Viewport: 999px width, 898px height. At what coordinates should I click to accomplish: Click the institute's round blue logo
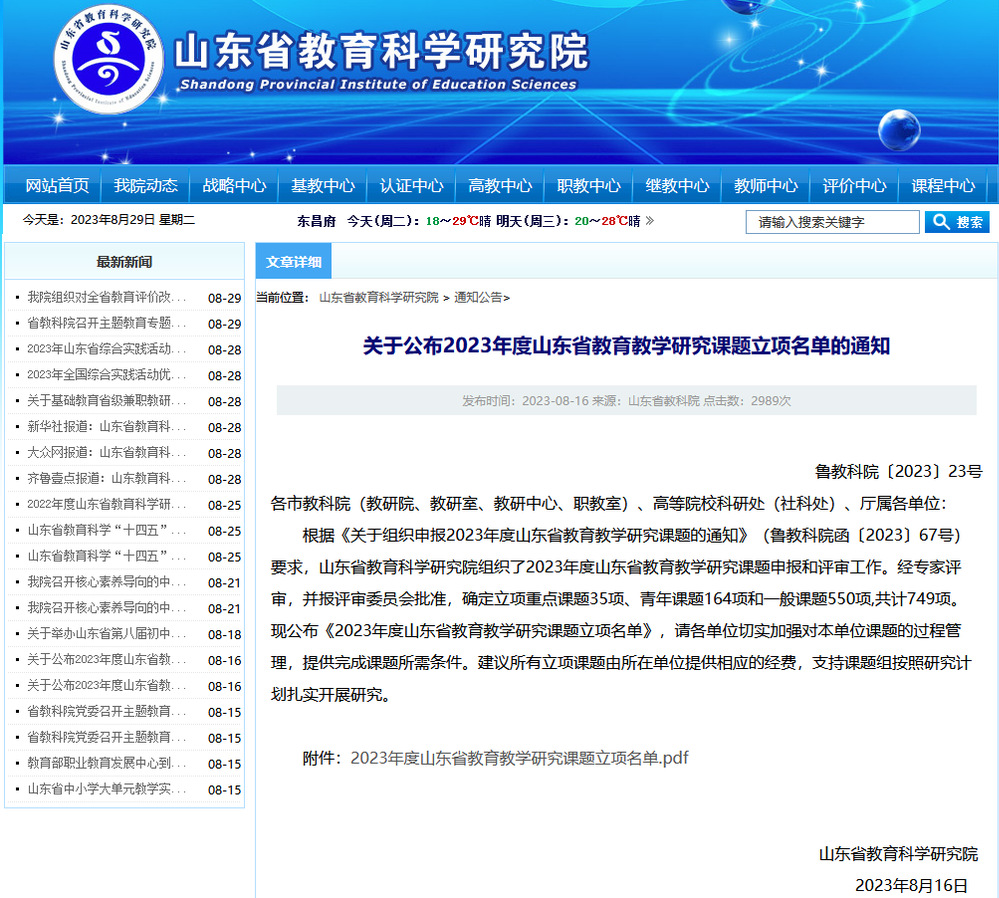(x=108, y=60)
